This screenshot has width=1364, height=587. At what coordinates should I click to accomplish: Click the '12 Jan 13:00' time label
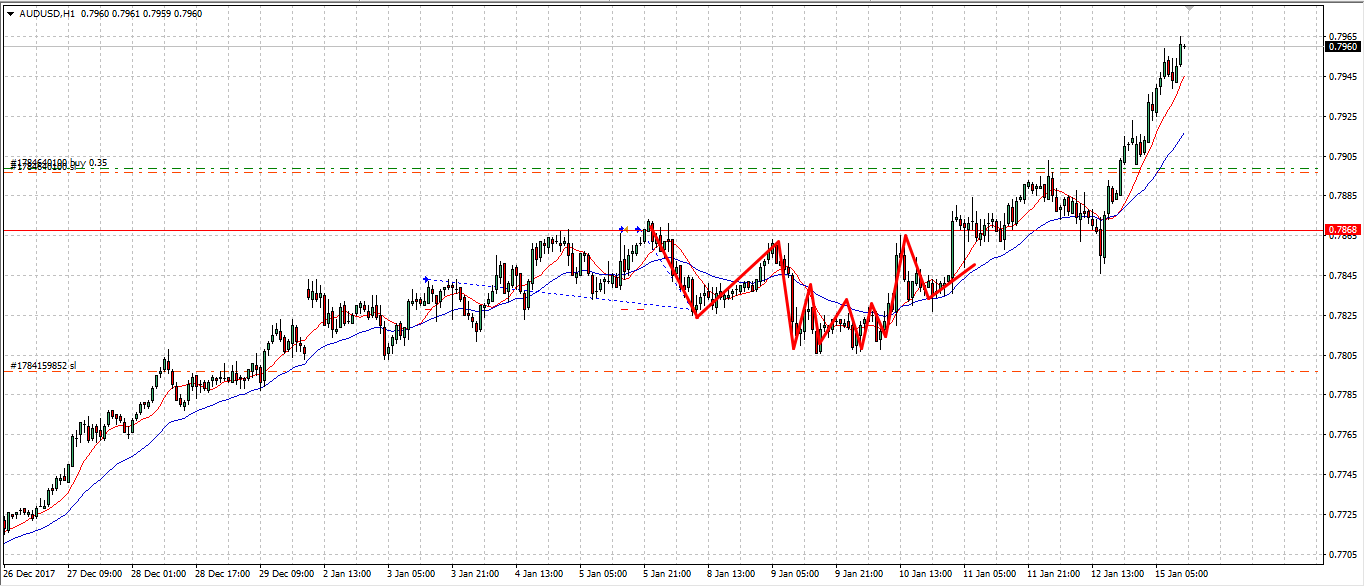[x=1117, y=574]
